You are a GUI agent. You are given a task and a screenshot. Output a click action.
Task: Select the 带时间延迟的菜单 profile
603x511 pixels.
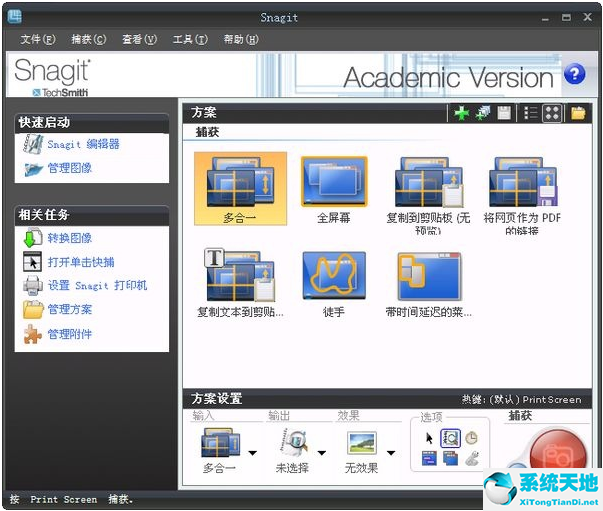429,284
